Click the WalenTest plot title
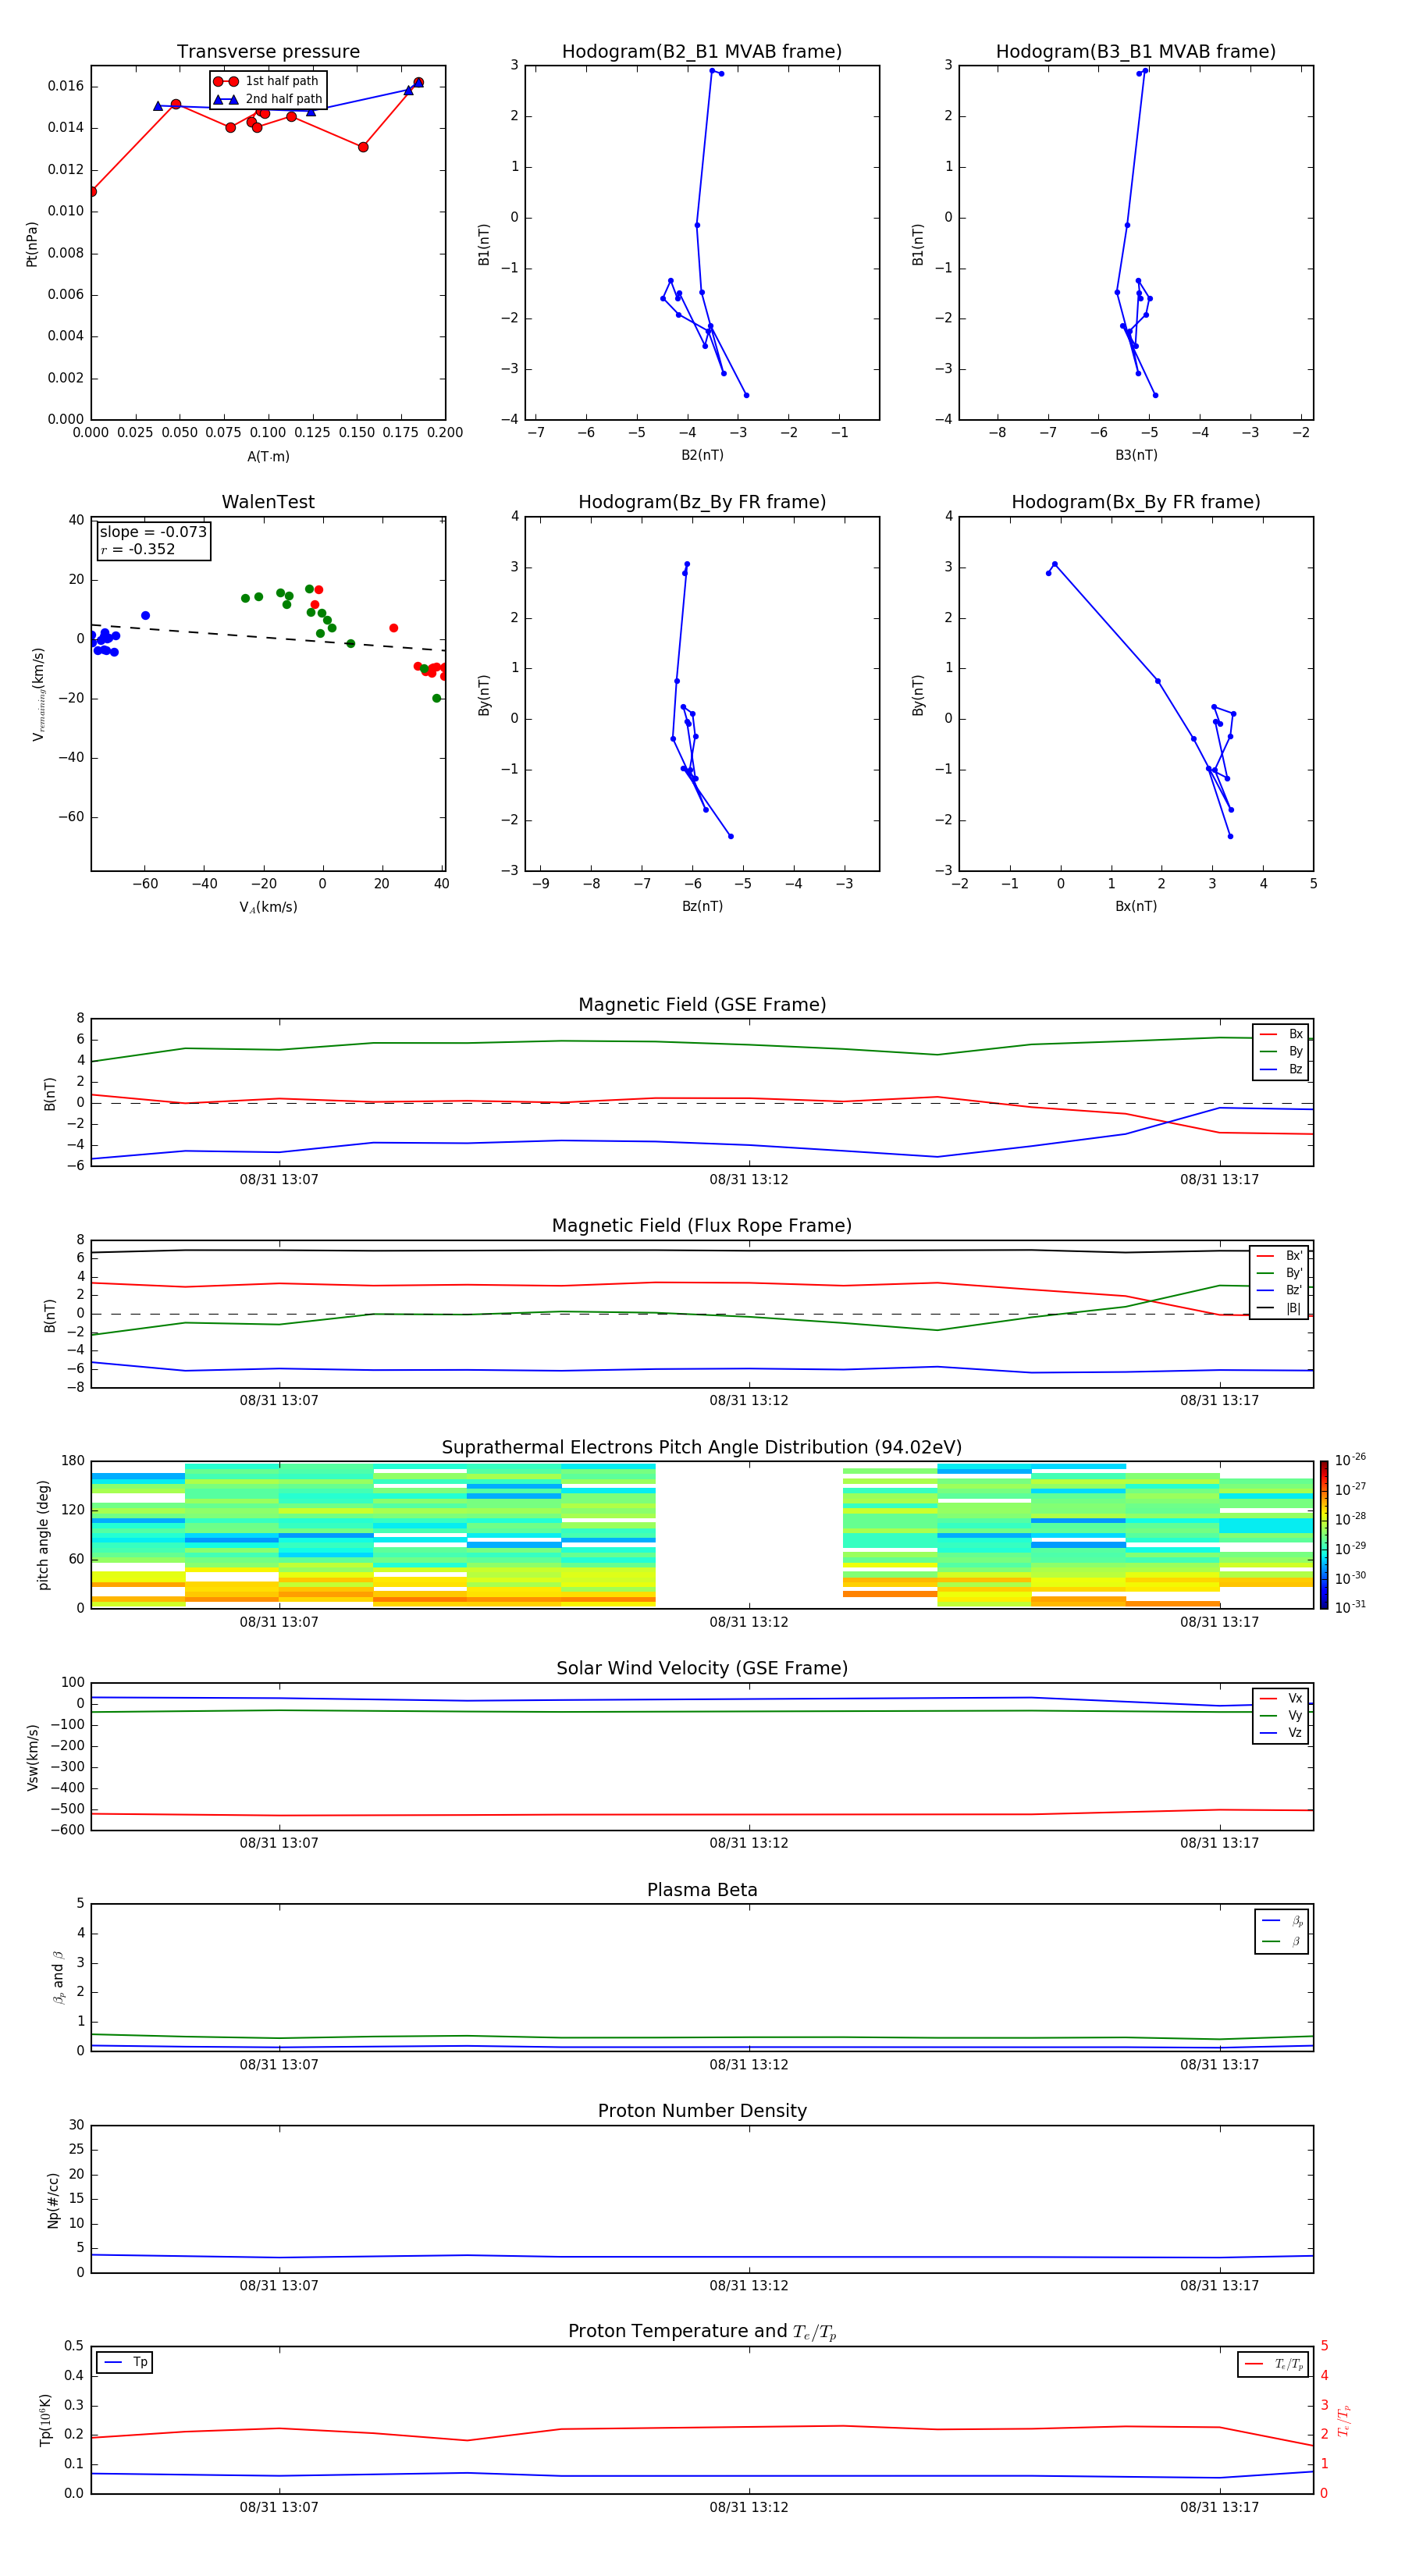1405x2576 pixels. [268, 502]
